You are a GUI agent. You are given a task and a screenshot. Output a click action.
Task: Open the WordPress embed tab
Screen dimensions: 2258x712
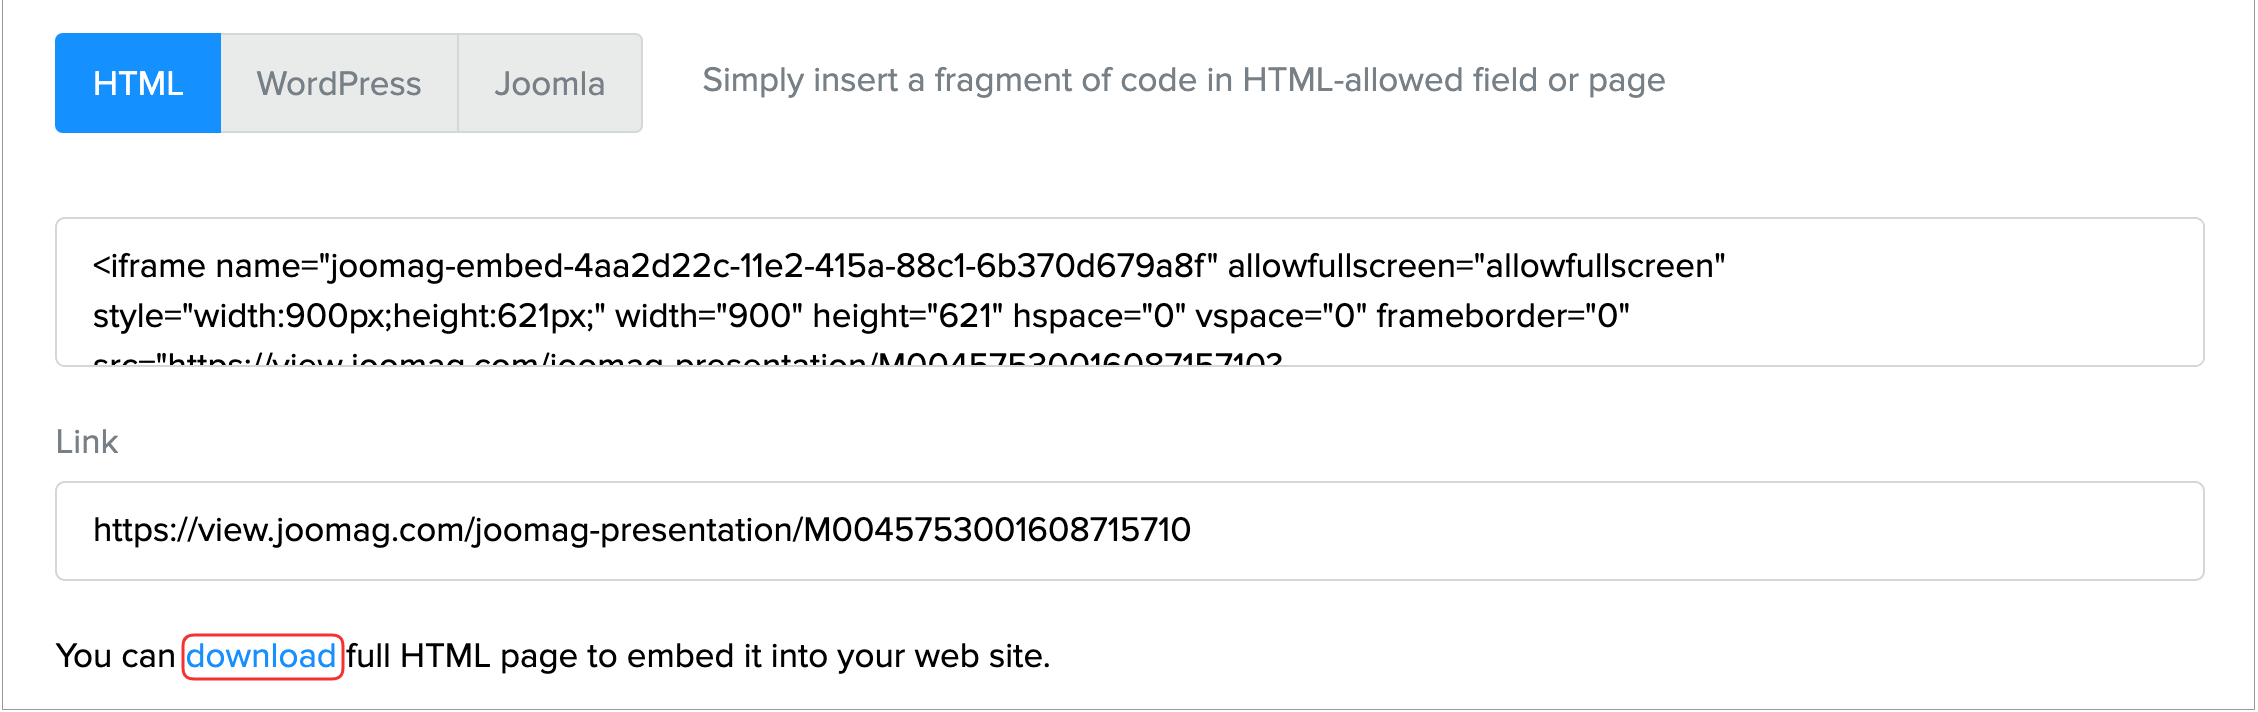click(x=339, y=83)
